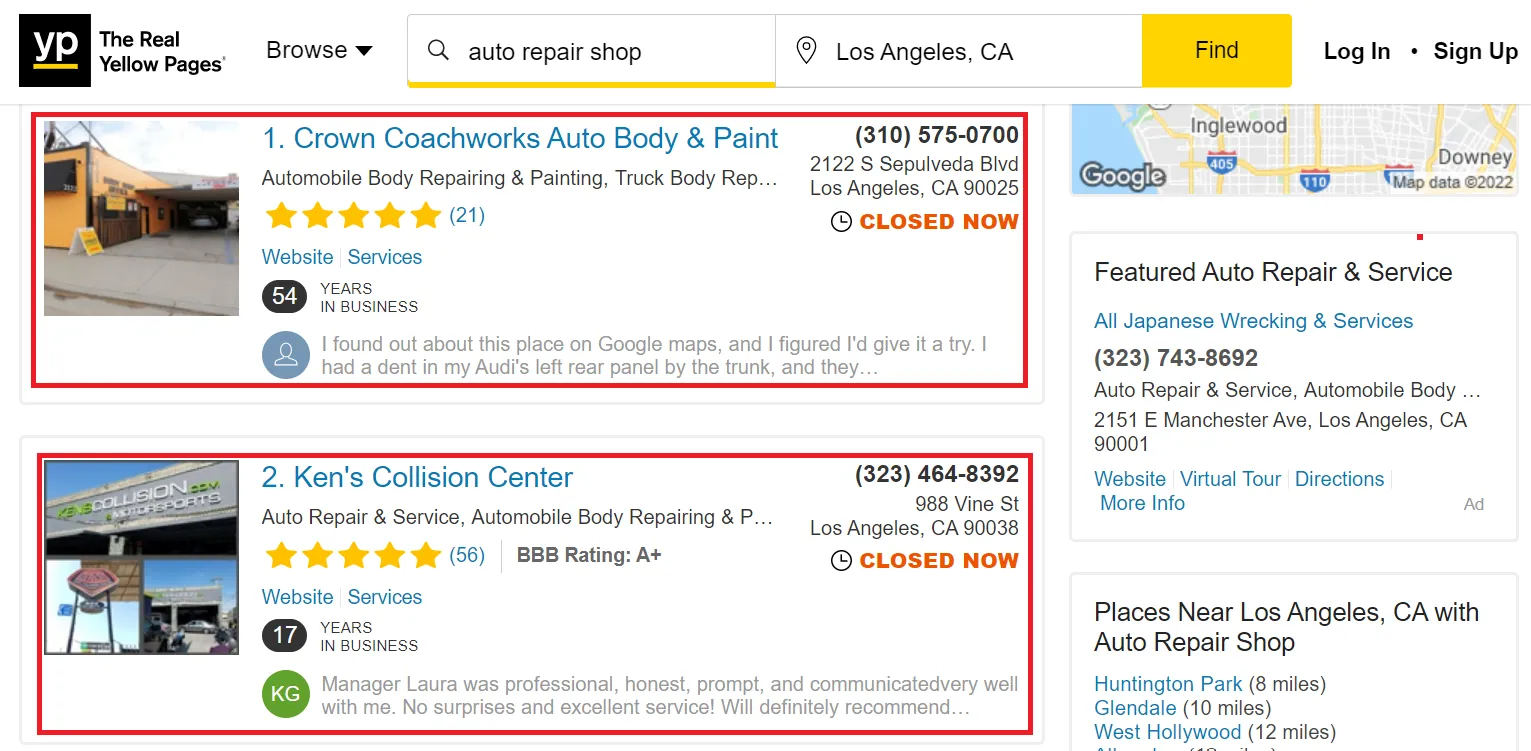Click the Log In link
The image size is (1531, 751).
pyautogui.click(x=1356, y=52)
